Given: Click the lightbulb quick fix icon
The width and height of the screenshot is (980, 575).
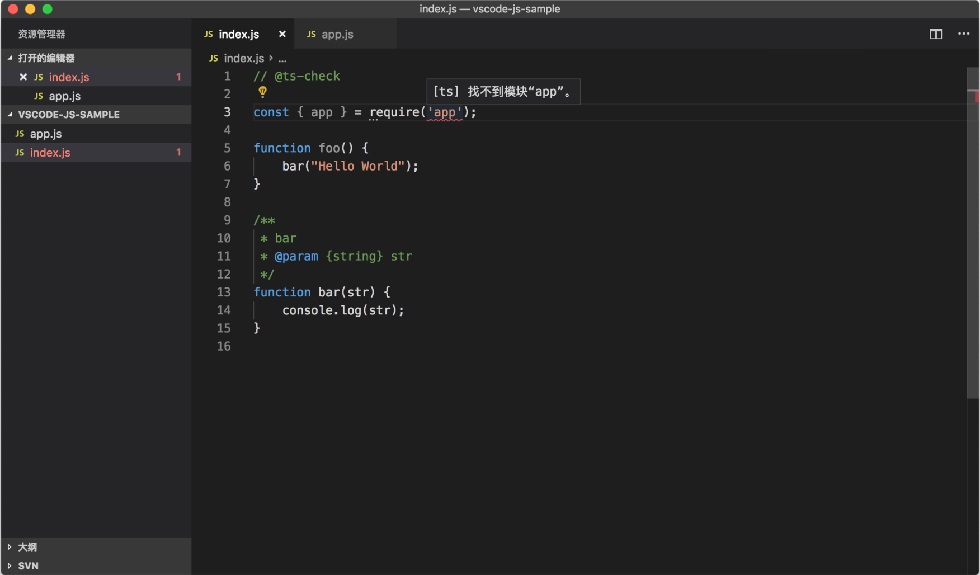Looking at the screenshot, I should coord(262,92).
